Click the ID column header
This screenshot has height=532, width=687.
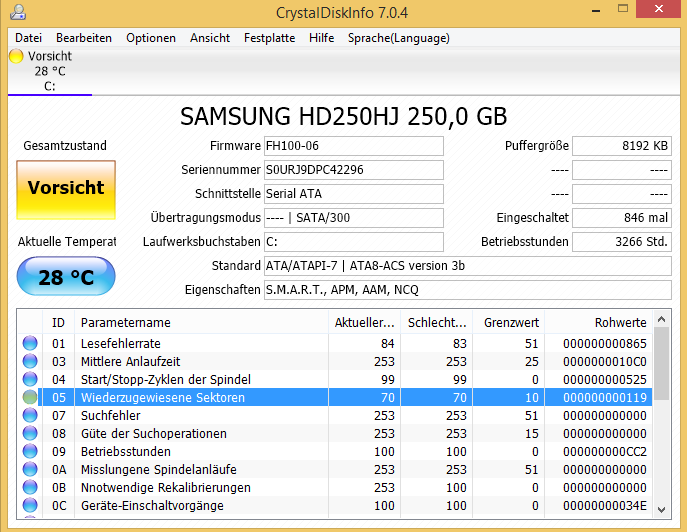pyautogui.click(x=58, y=323)
